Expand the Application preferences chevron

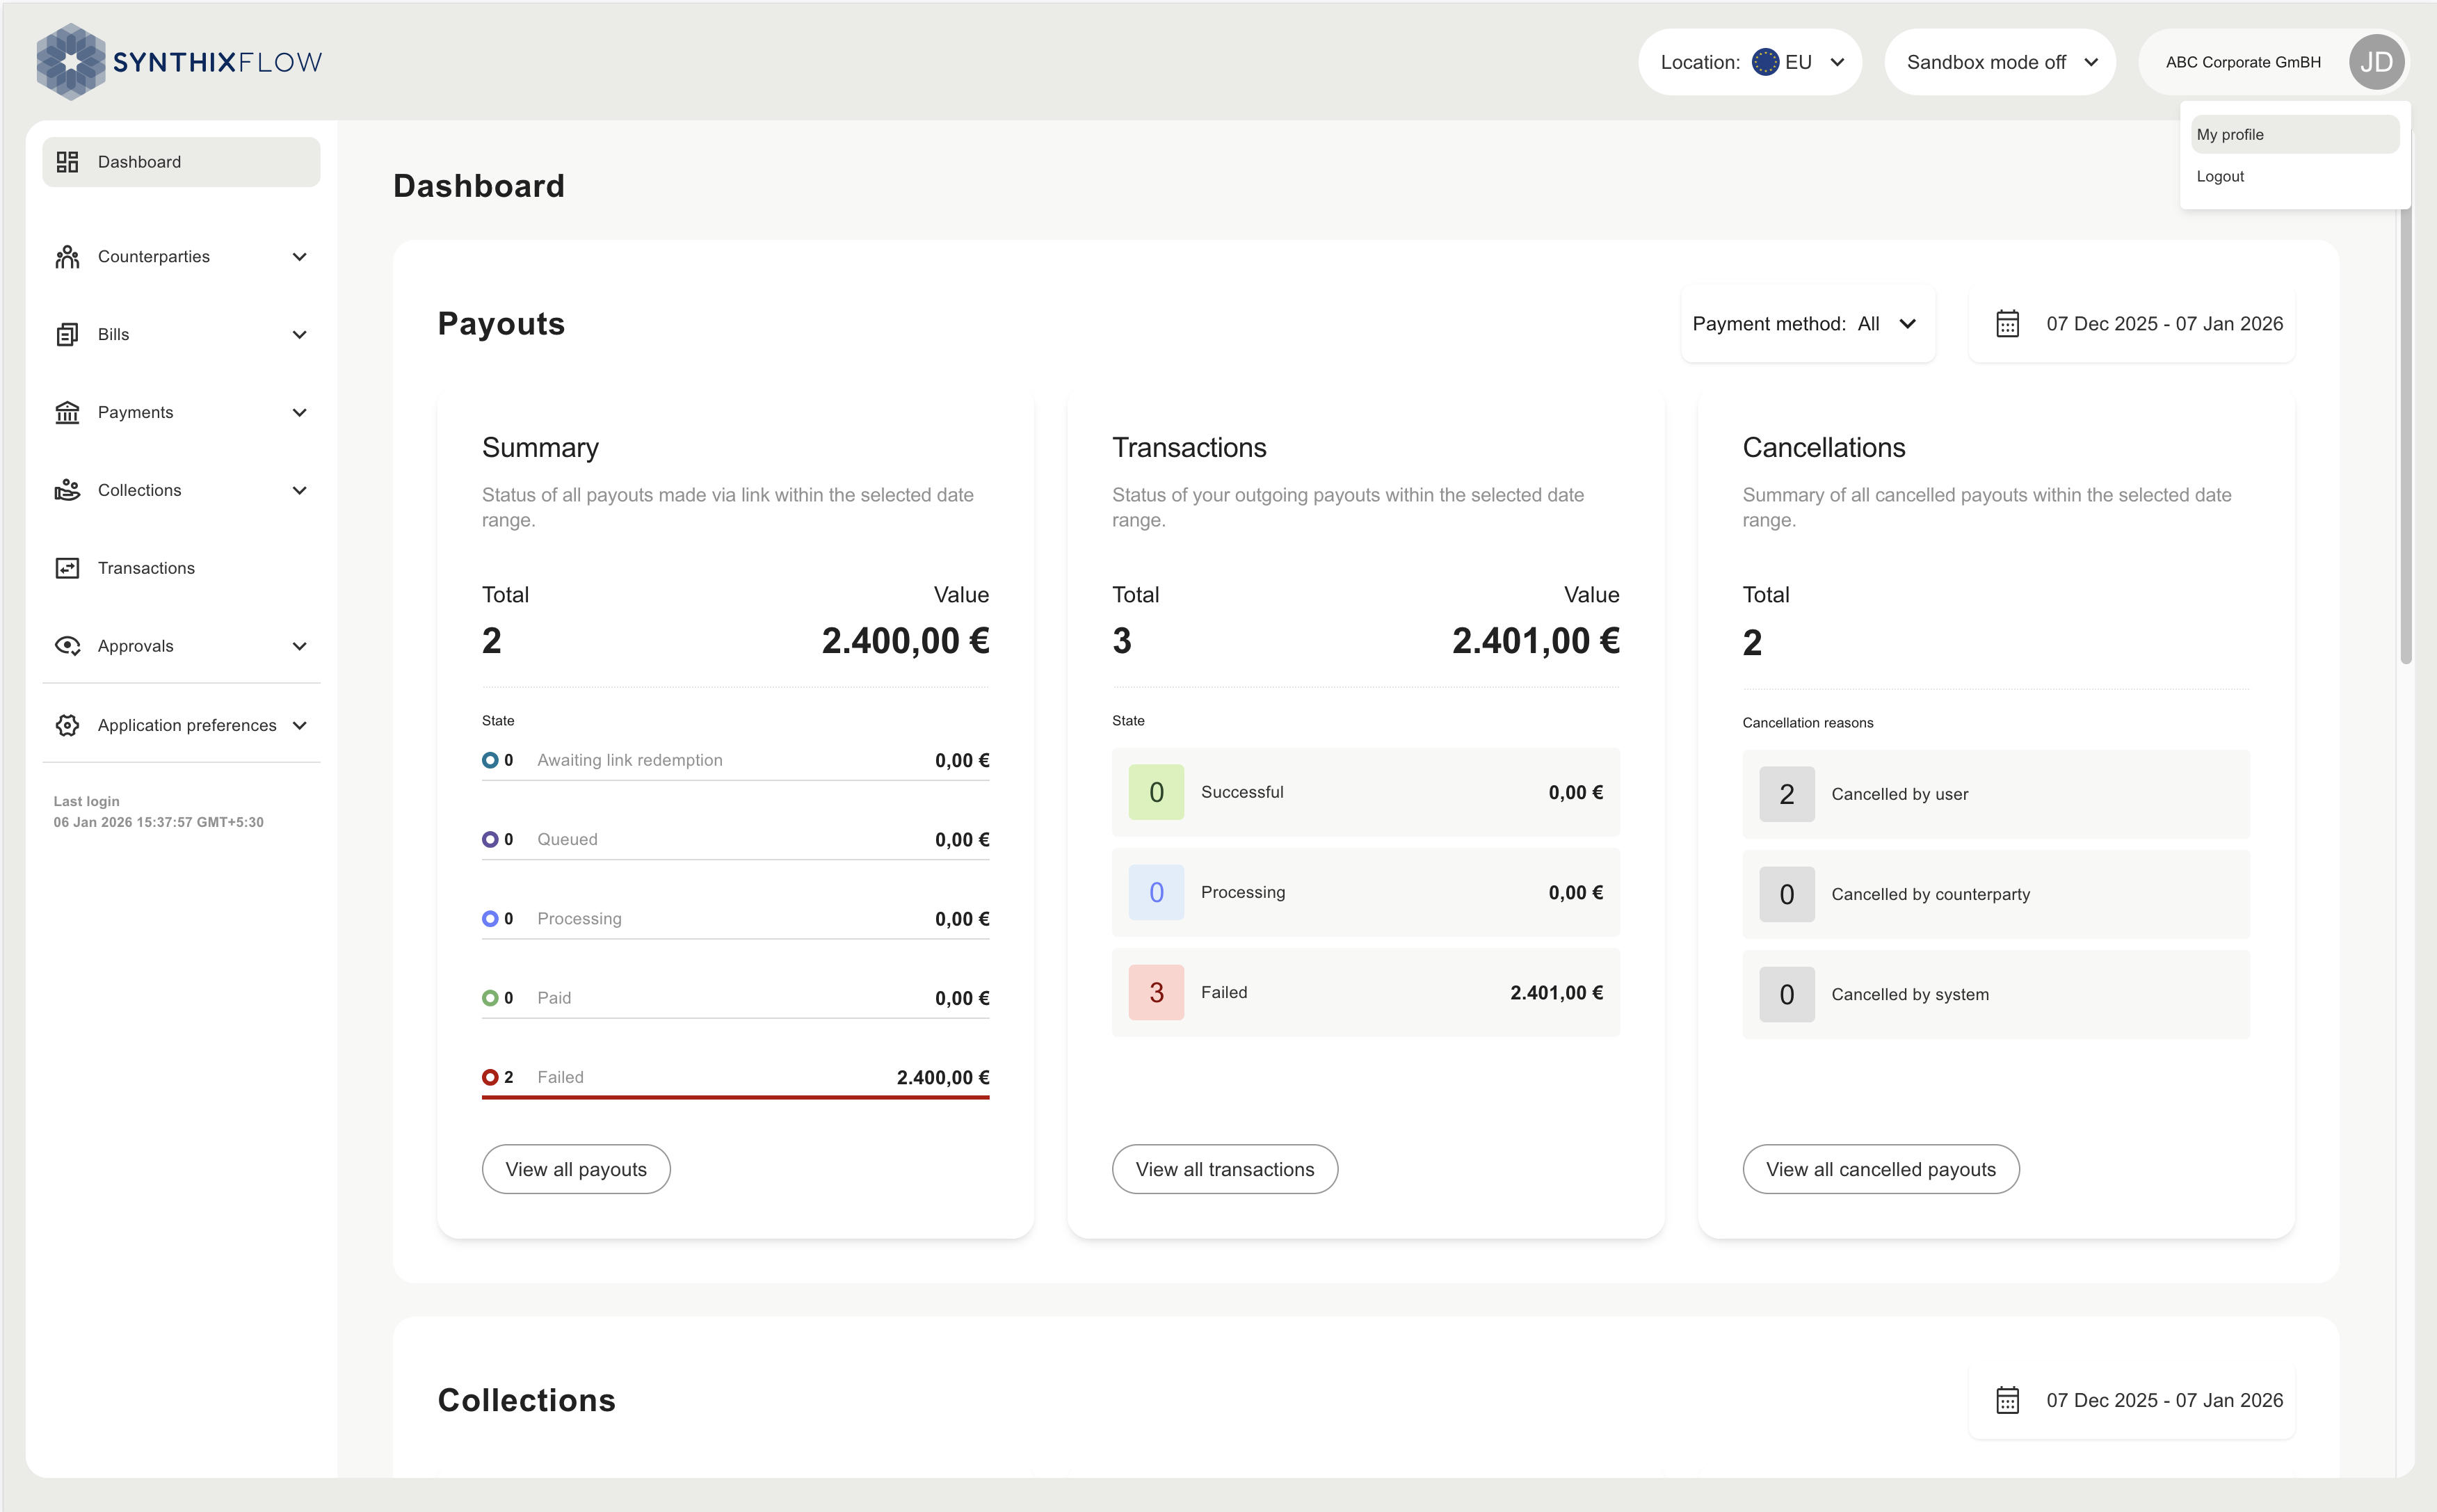point(299,725)
